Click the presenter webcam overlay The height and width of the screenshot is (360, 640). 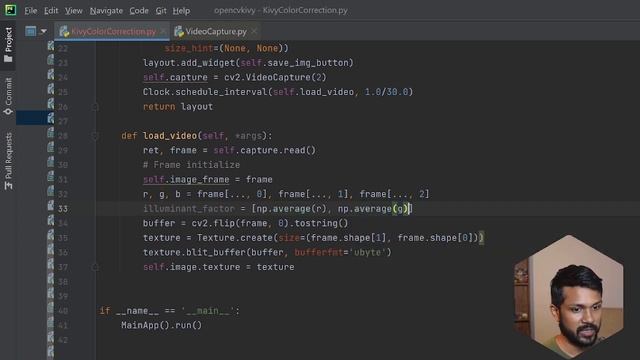(x=569, y=297)
